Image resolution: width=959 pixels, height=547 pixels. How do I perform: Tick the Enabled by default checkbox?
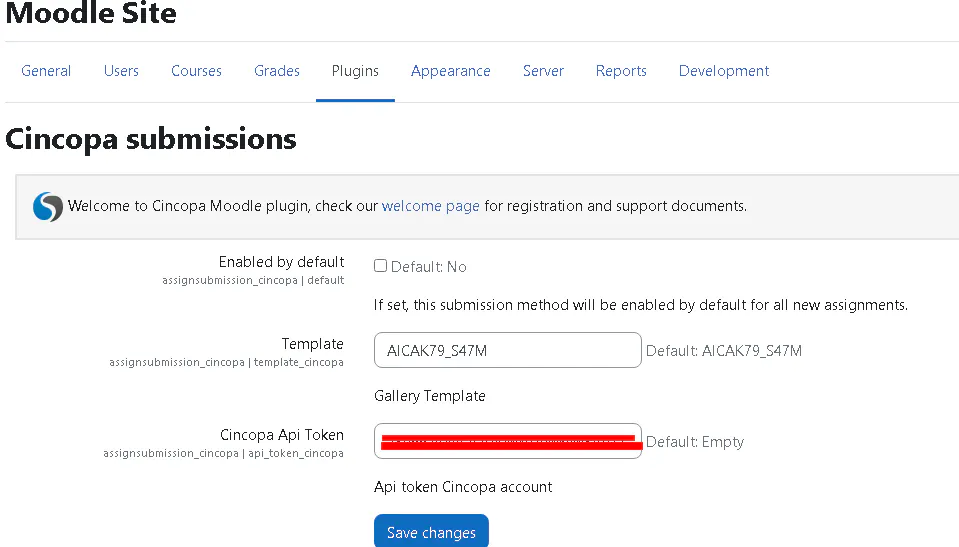(380, 266)
